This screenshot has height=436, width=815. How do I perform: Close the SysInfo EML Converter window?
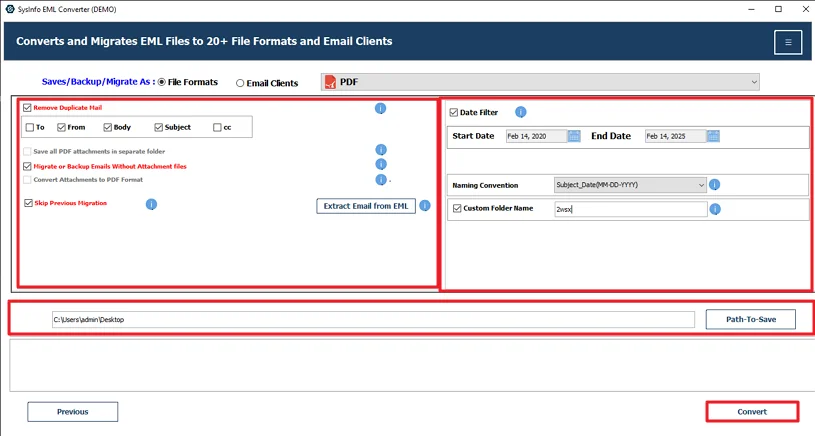805,9
